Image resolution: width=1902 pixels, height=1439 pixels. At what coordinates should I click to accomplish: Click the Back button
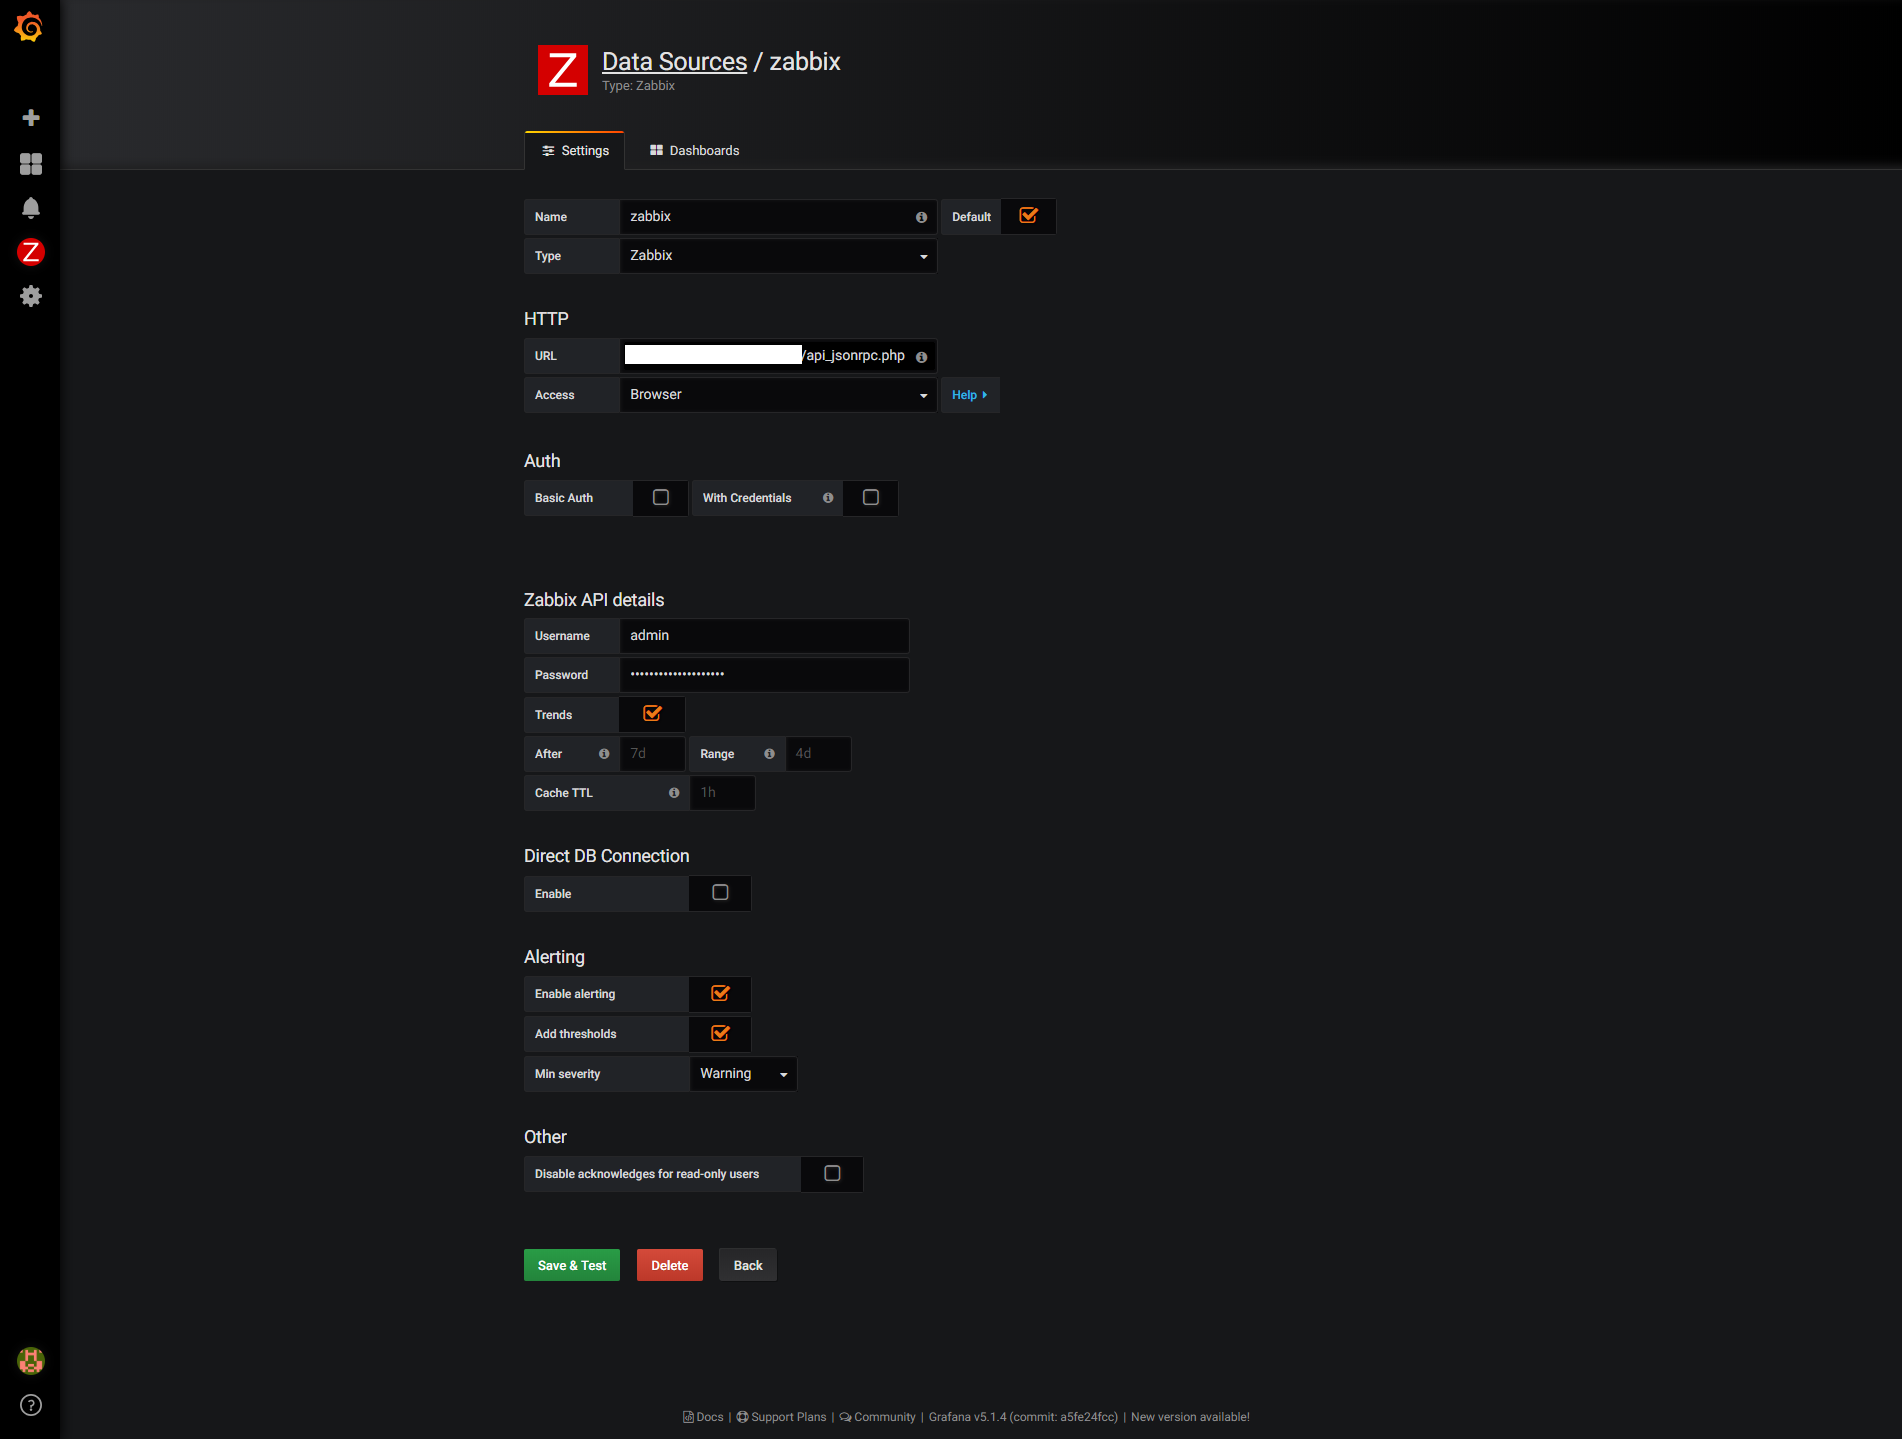[748, 1265]
